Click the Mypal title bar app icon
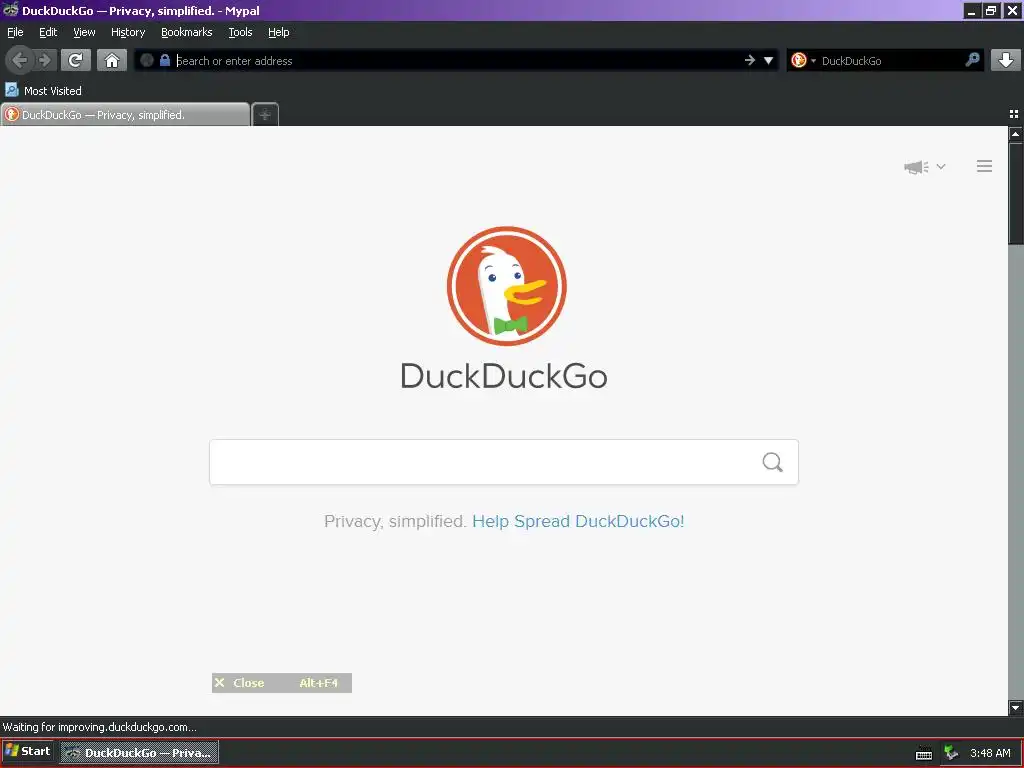Image resolution: width=1024 pixels, height=768 pixels. tap(10, 10)
